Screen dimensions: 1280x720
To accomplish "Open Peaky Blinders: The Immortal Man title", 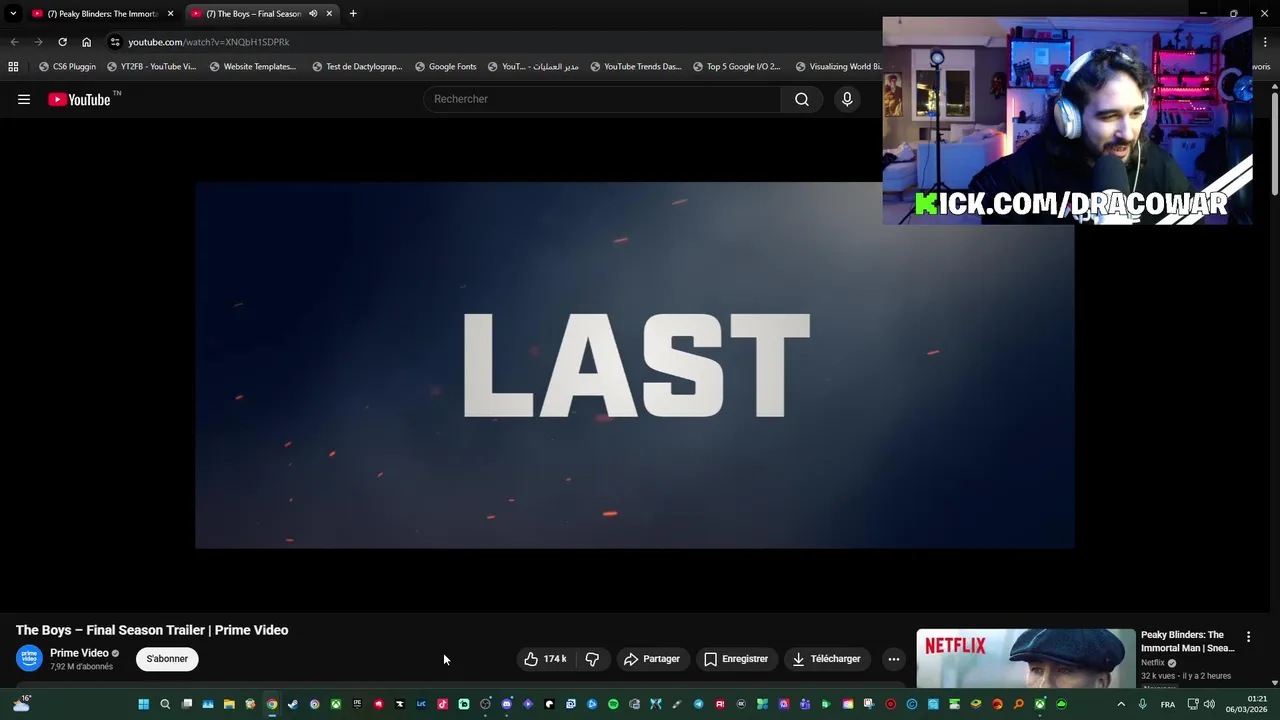I will click(x=1187, y=641).
